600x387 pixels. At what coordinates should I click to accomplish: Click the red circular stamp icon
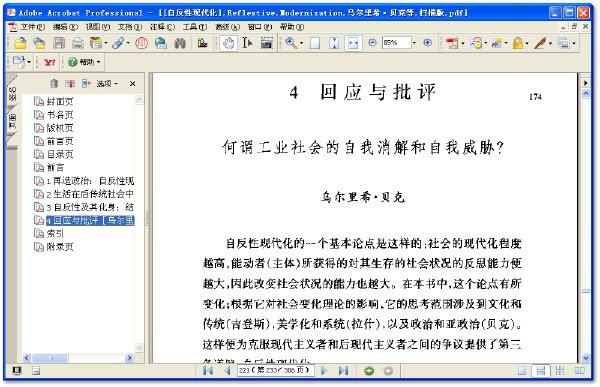pos(142,43)
